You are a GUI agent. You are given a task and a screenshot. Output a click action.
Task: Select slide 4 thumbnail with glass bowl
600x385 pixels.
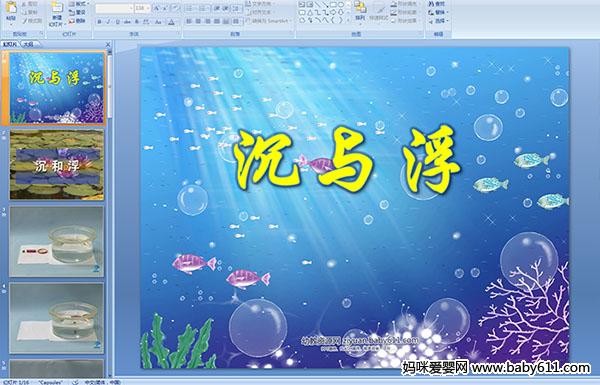pyautogui.click(x=57, y=318)
